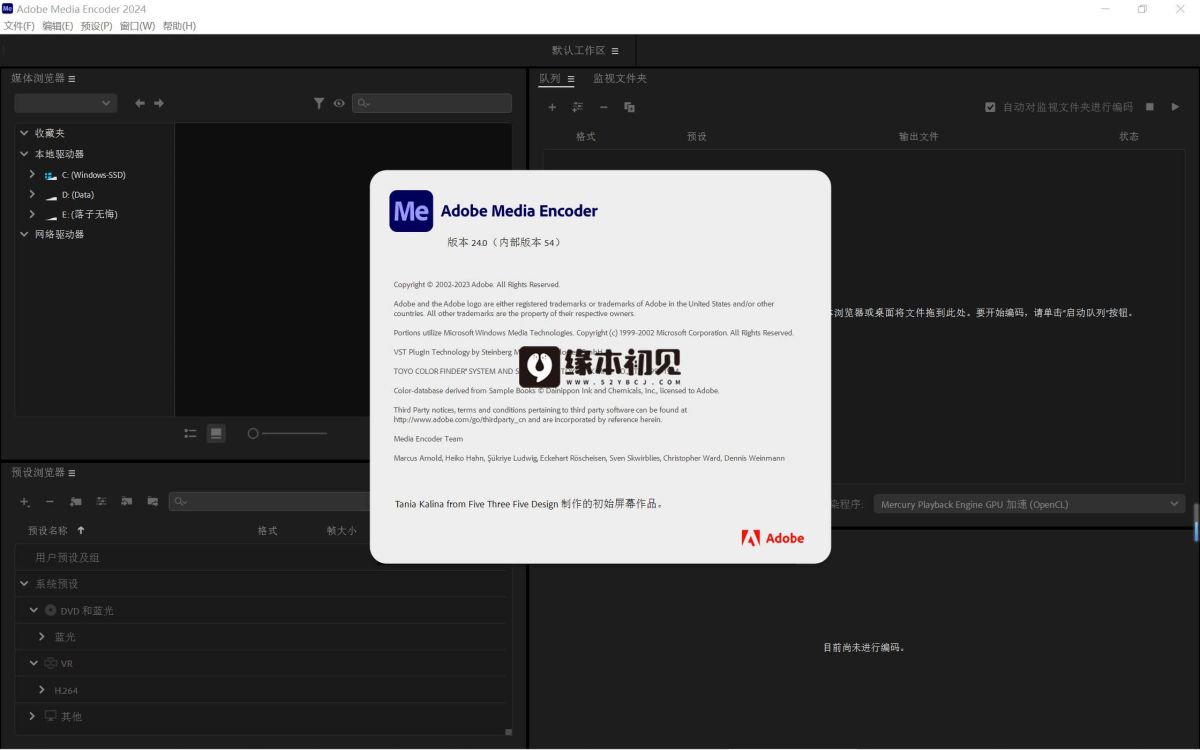Open the 文件(F) menu
The height and width of the screenshot is (750, 1200).
pyautogui.click(x=19, y=26)
